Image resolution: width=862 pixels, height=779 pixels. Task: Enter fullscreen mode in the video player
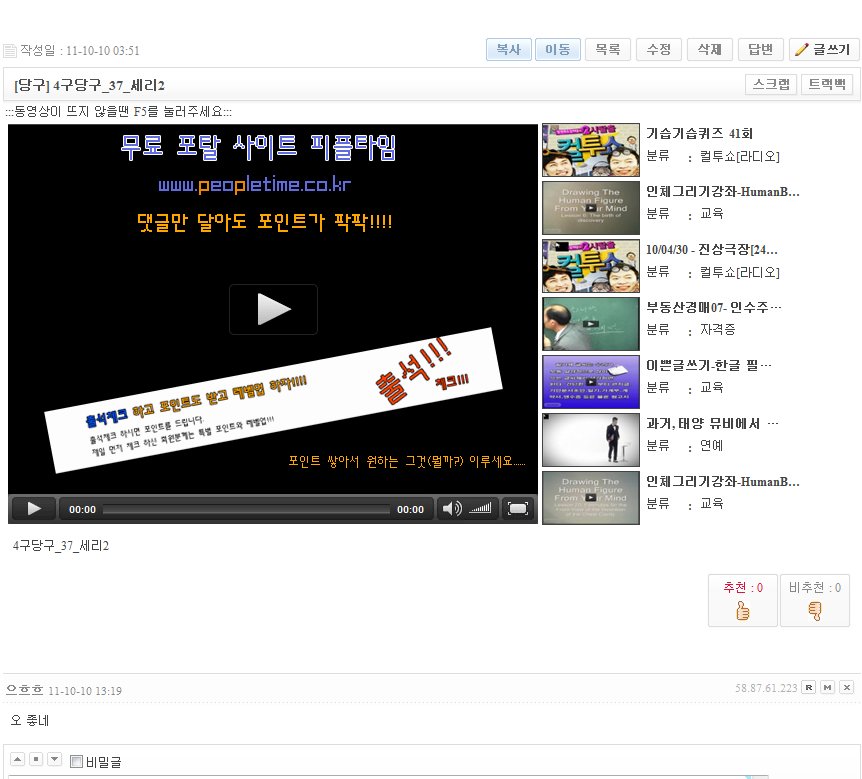tap(517, 509)
